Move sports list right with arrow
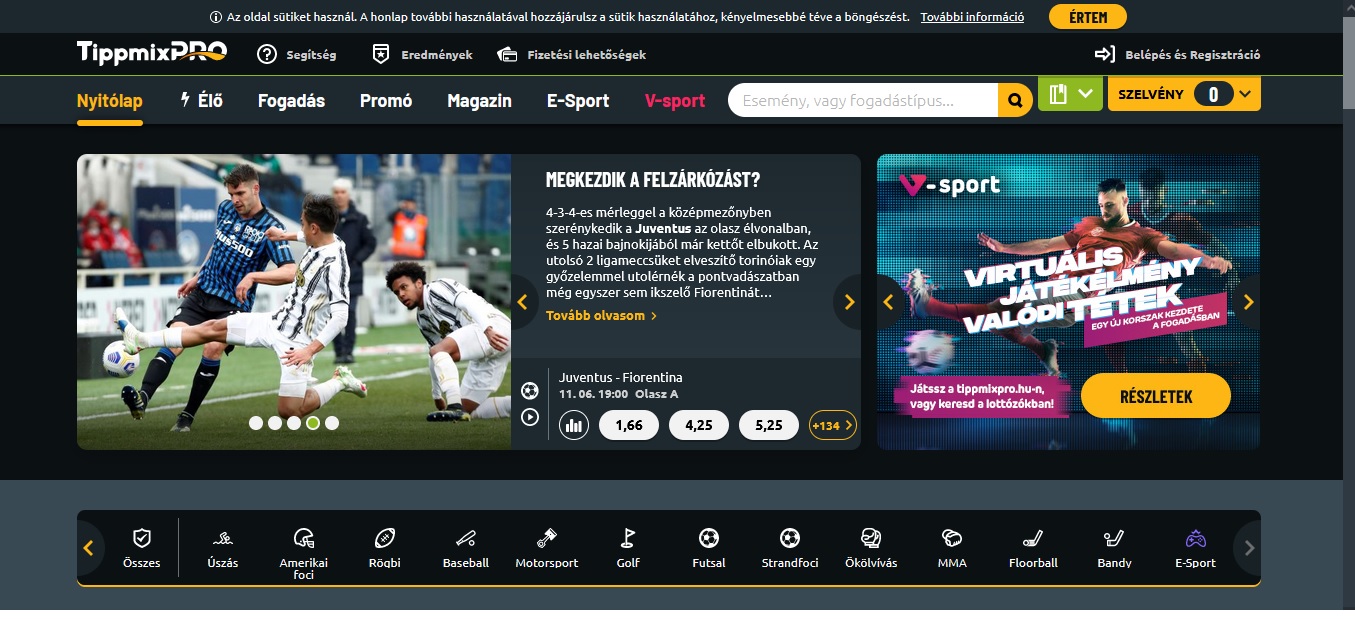This screenshot has height=619, width=1355. 1248,548
